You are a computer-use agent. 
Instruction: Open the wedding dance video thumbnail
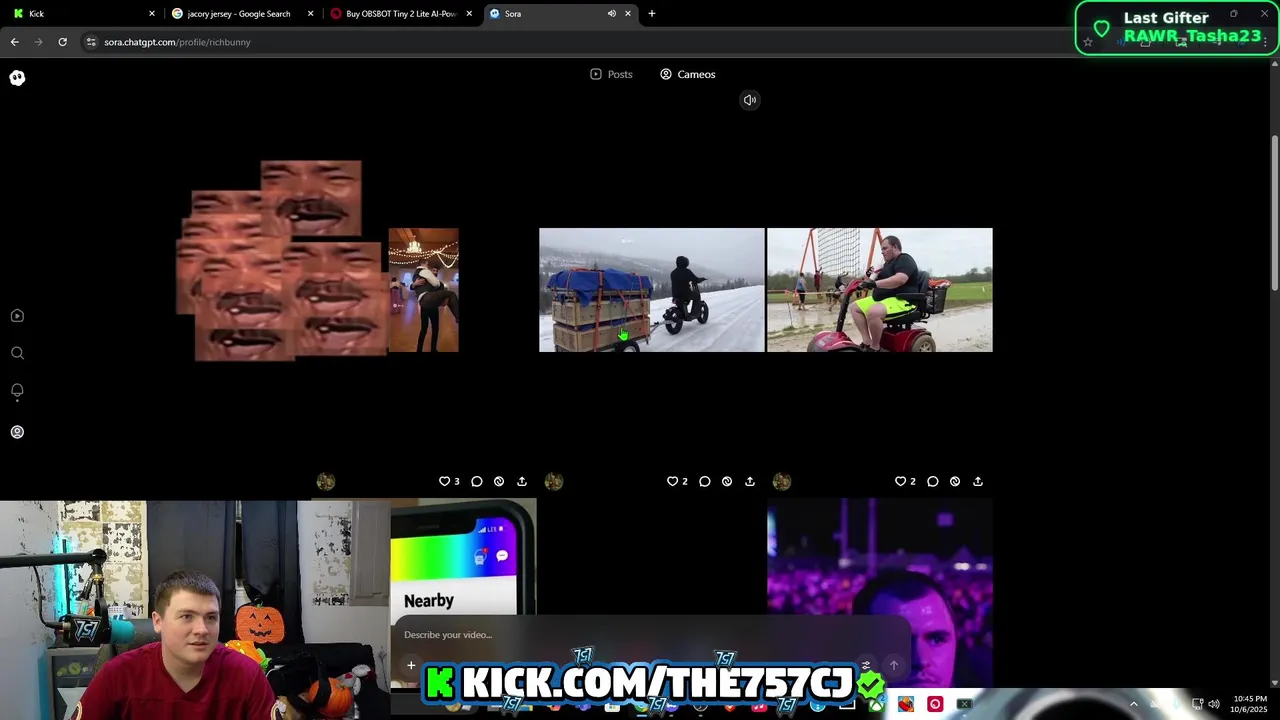coord(423,290)
